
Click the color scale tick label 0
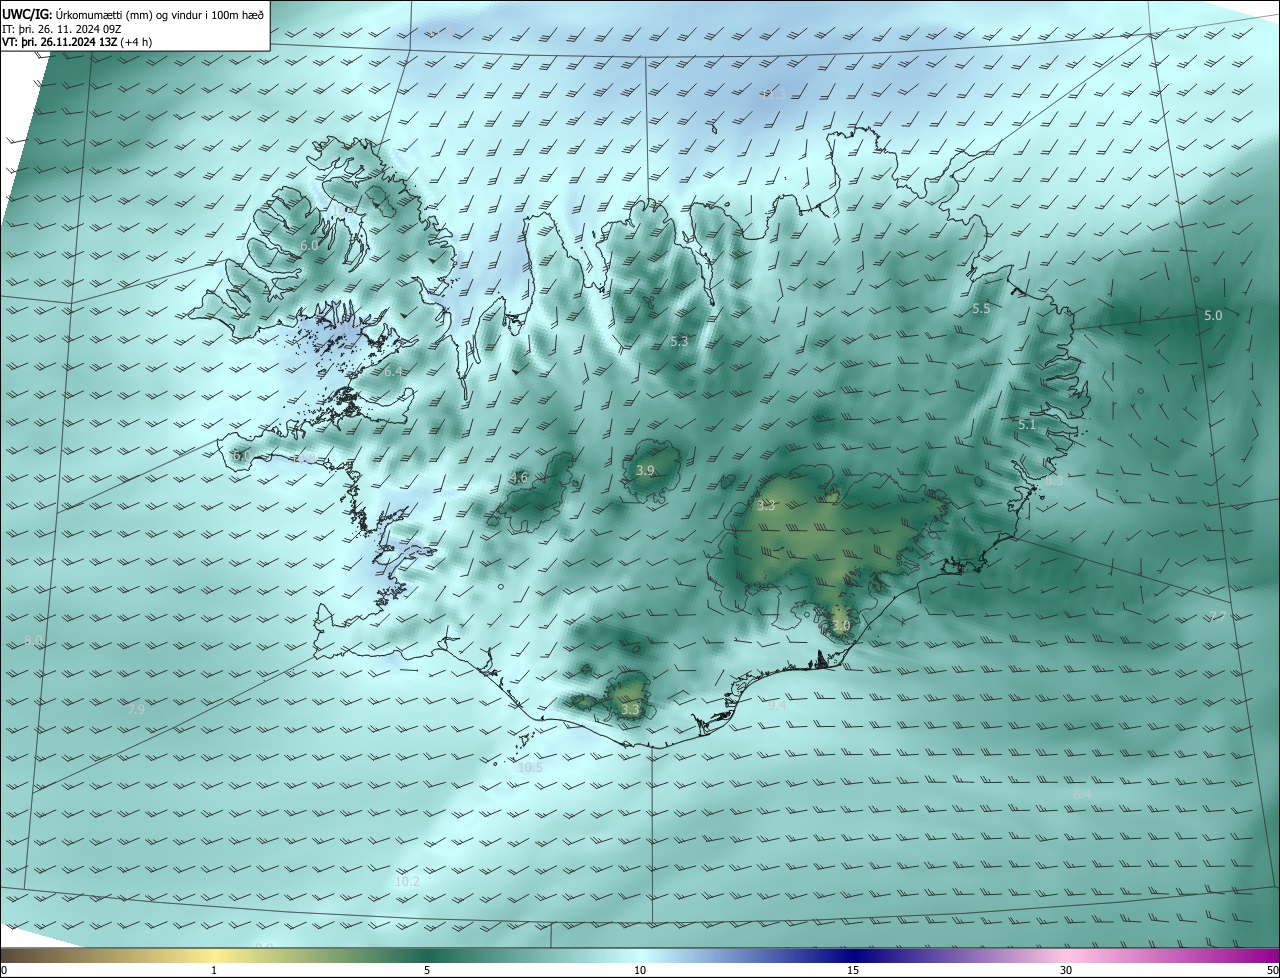click(x=3, y=970)
